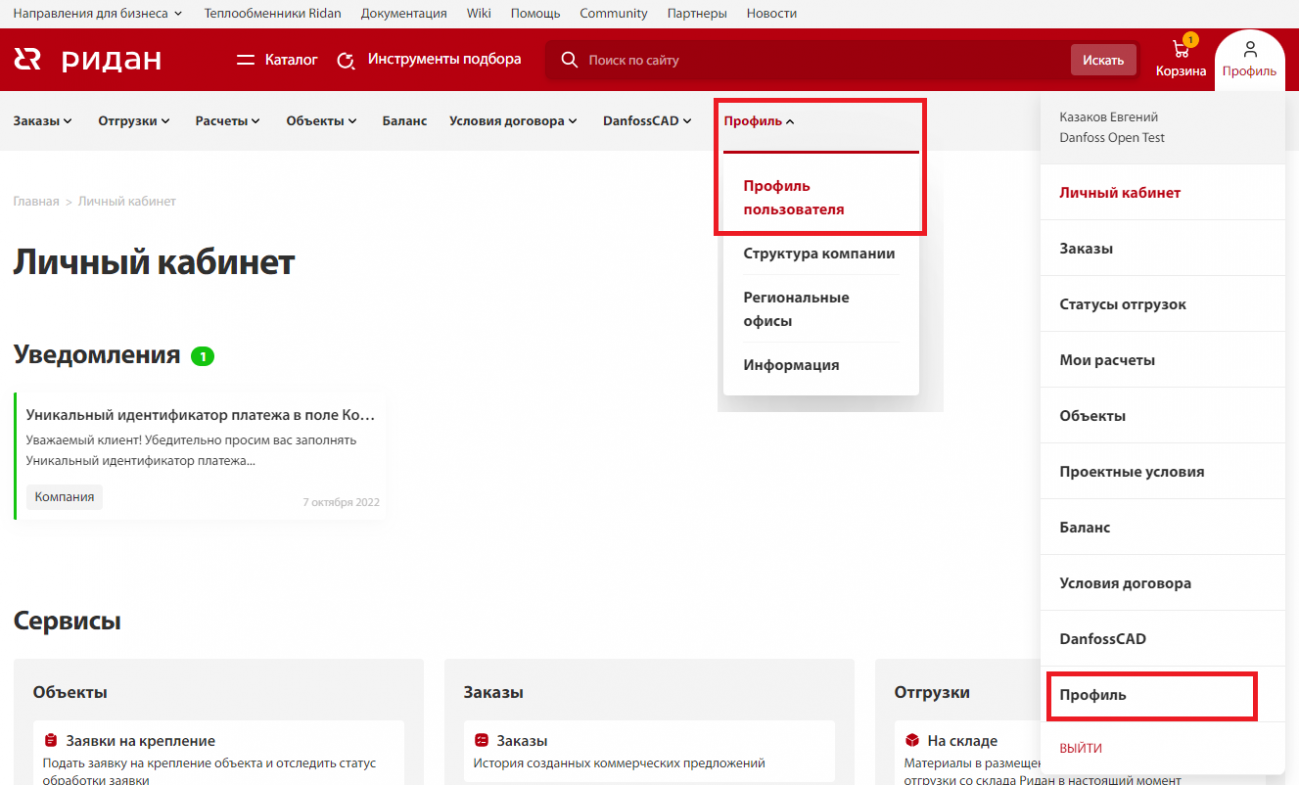This screenshot has width=1299, height=785.
Task: Open the Каталог hamburger icon
Action: (x=244, y=59)
